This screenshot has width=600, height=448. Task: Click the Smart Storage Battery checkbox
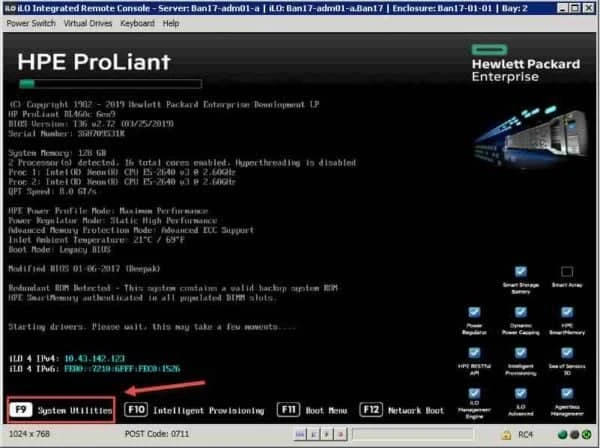click(520, 272)
